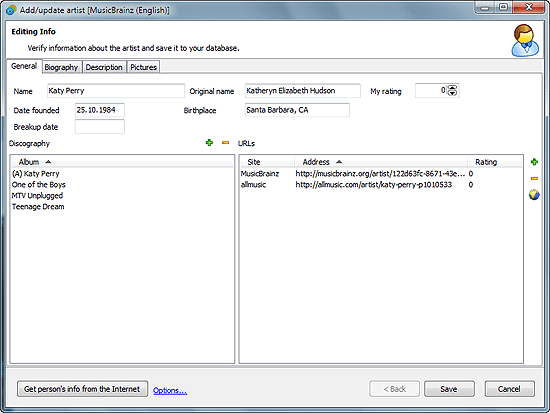The width and height of the screenshot is (550, 413).
Task: Select Teenage Dream album in list
Action: pyautogui.click(x=38, y=207)
